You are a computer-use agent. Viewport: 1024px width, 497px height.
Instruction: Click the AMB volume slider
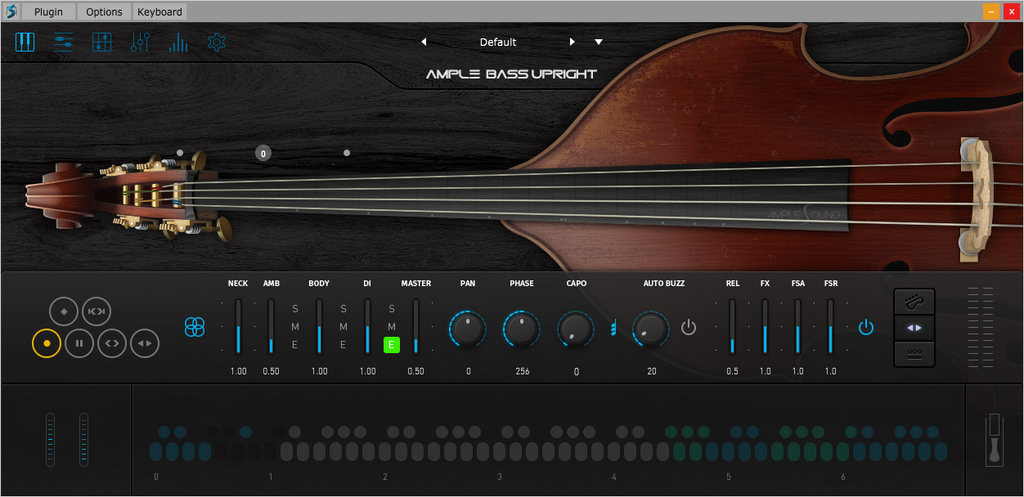point(271,327)
